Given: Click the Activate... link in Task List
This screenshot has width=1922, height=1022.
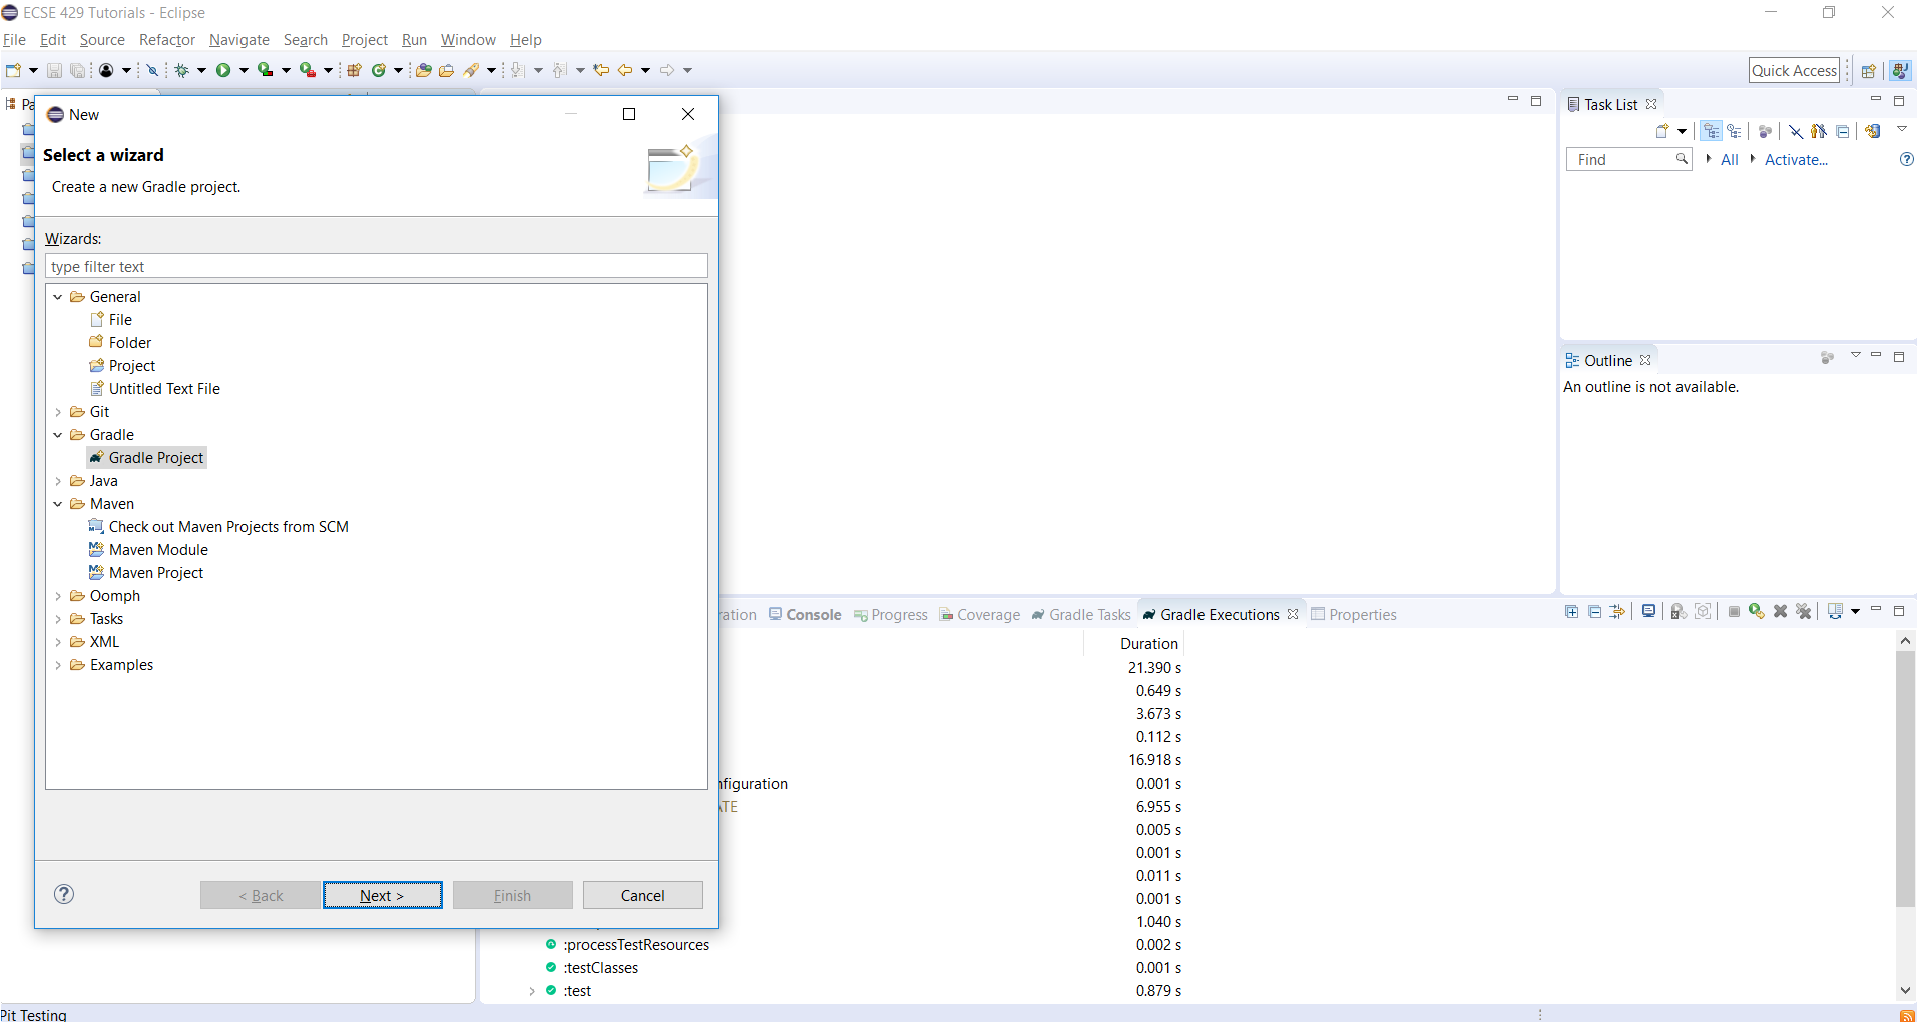Looking at the screenshot, I should (x=1796, y=160).
